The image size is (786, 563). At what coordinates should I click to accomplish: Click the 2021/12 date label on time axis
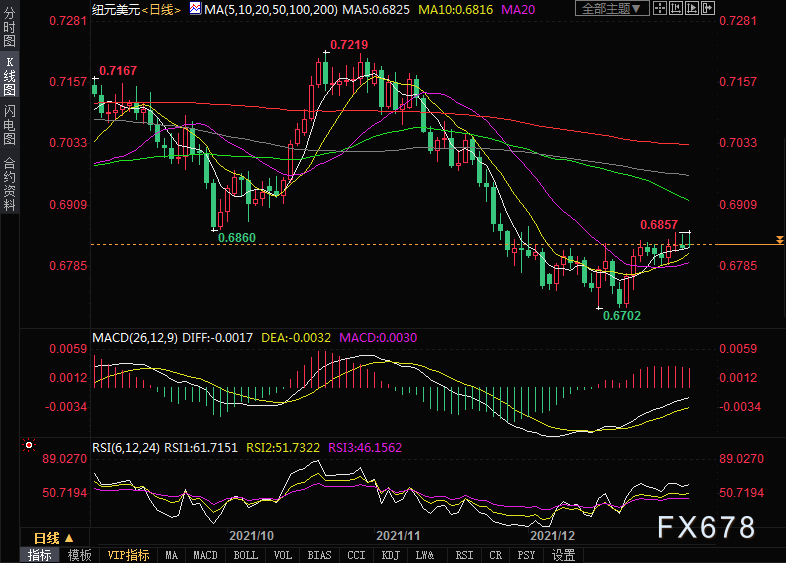point(552,536)
